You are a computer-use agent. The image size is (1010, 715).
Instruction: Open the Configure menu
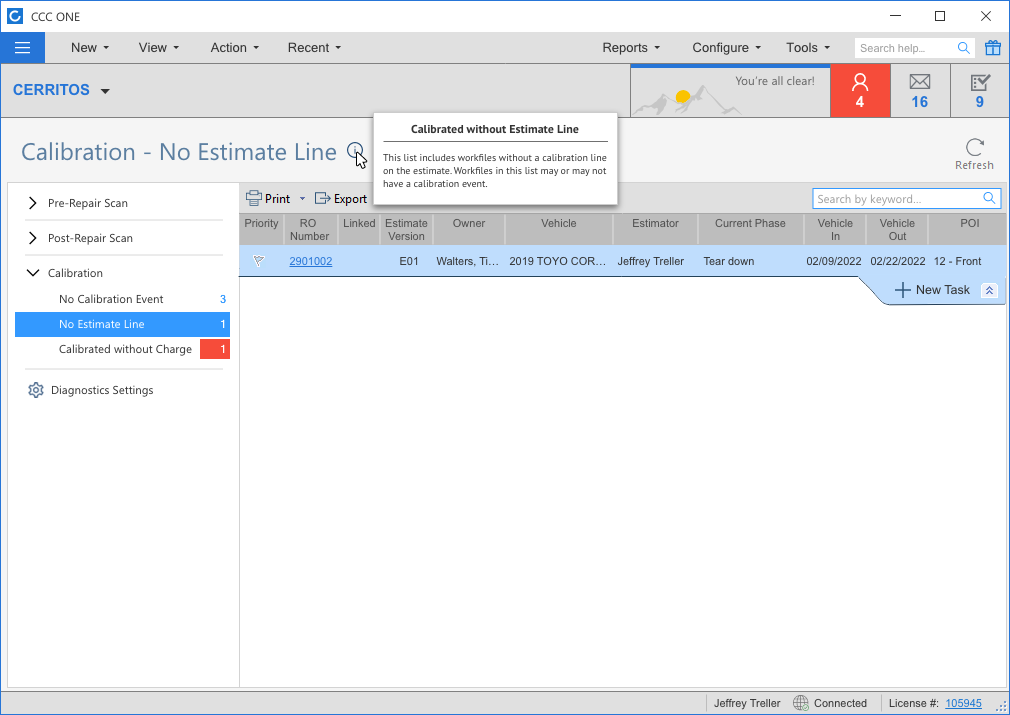pyautogui.click(x=727, y=48)
